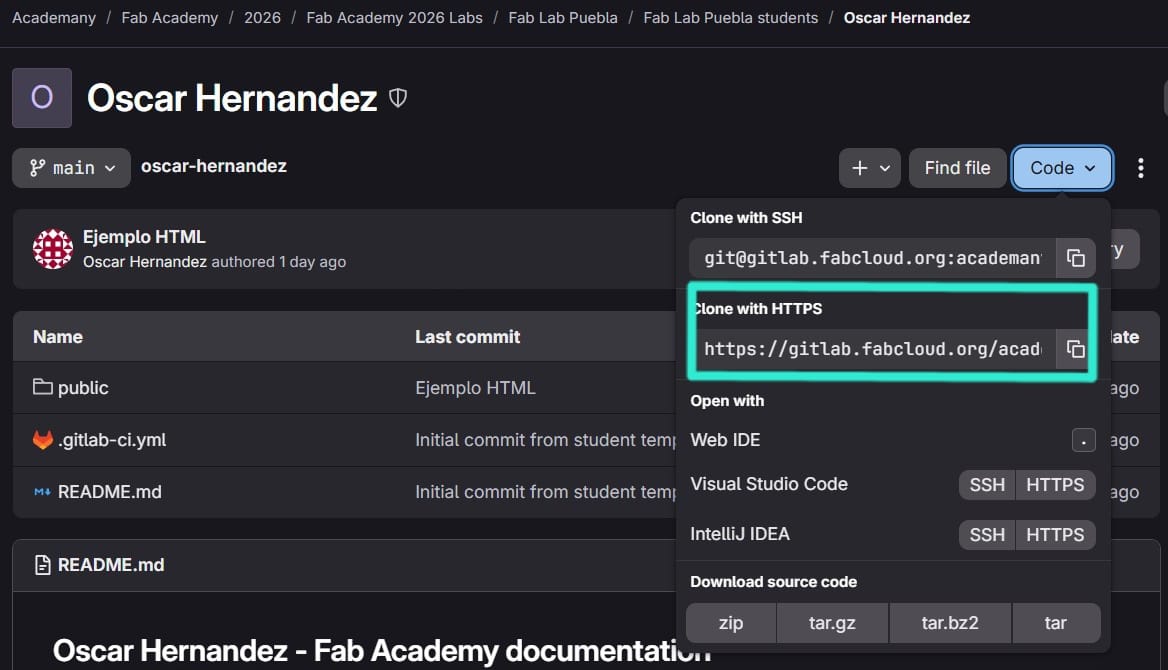This screenshot has width=1168, height=670.
Task: Open the main branch selector dropdown
Action: tap(71, 168)
